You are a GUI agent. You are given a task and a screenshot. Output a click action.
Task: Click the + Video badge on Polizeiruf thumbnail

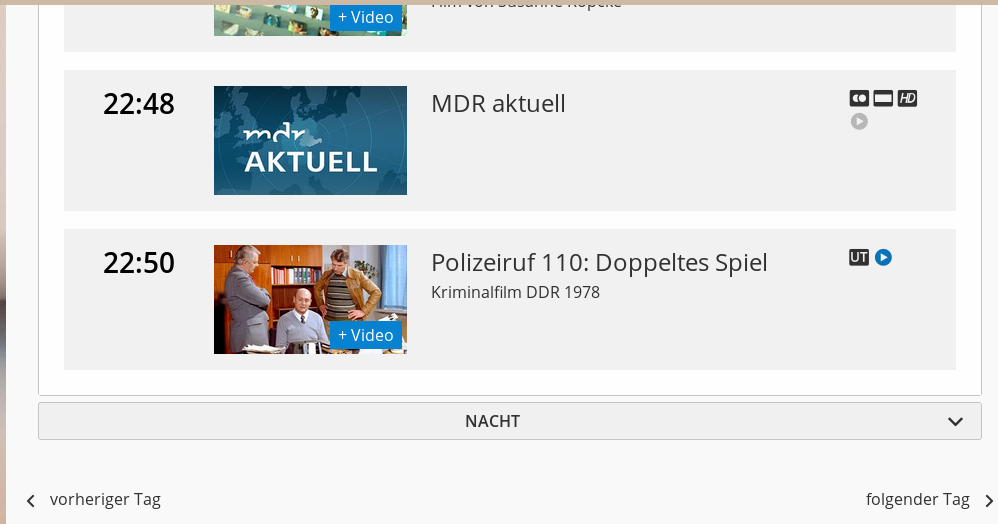click(365, 335)
